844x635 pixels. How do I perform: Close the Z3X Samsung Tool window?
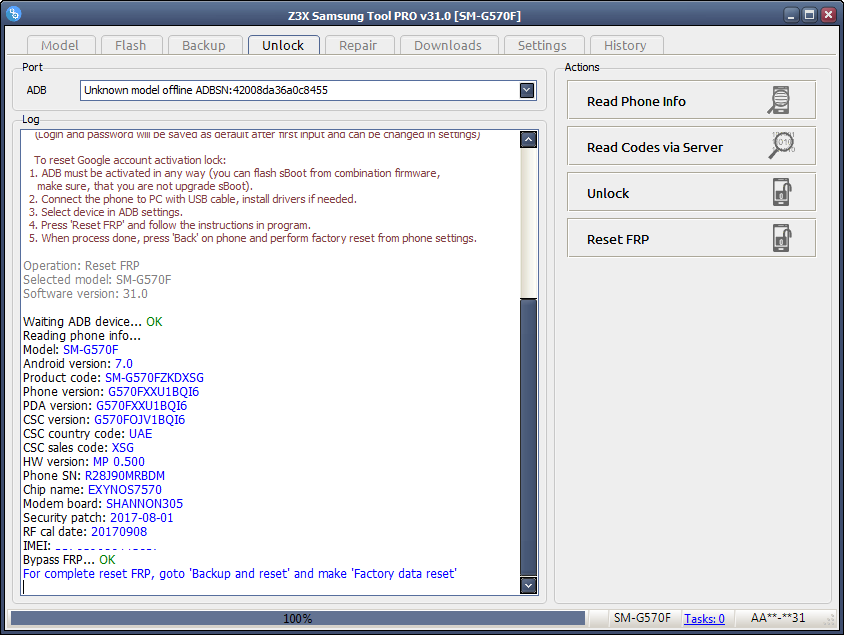point(828,15)
